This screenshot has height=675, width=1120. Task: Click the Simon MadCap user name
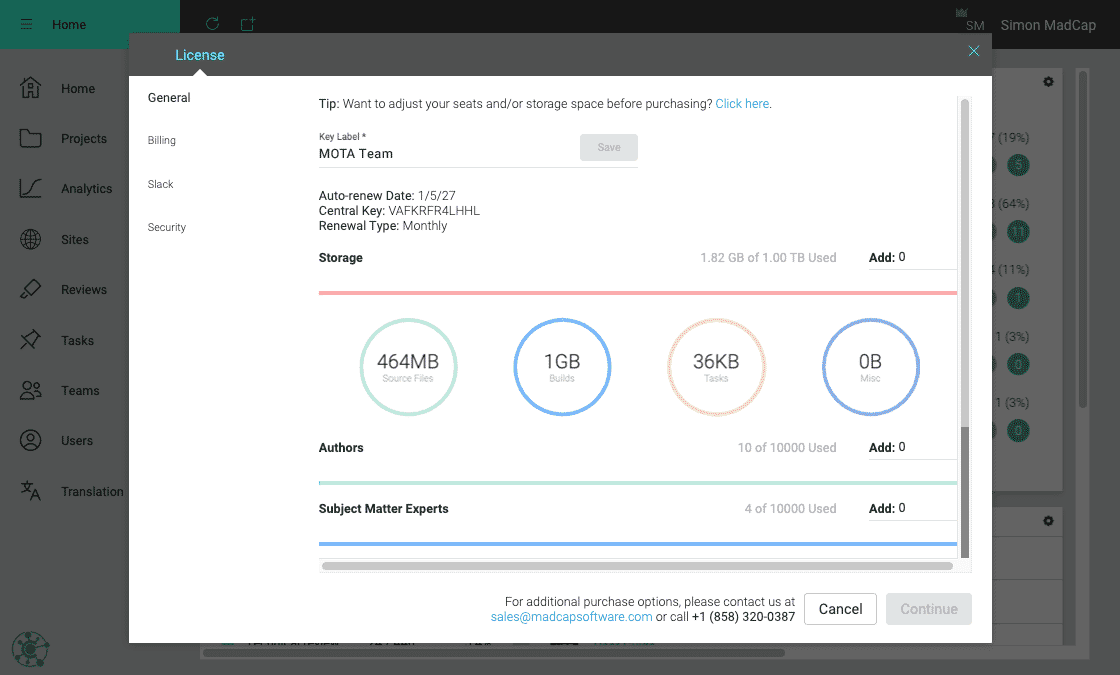(1048, 25)
